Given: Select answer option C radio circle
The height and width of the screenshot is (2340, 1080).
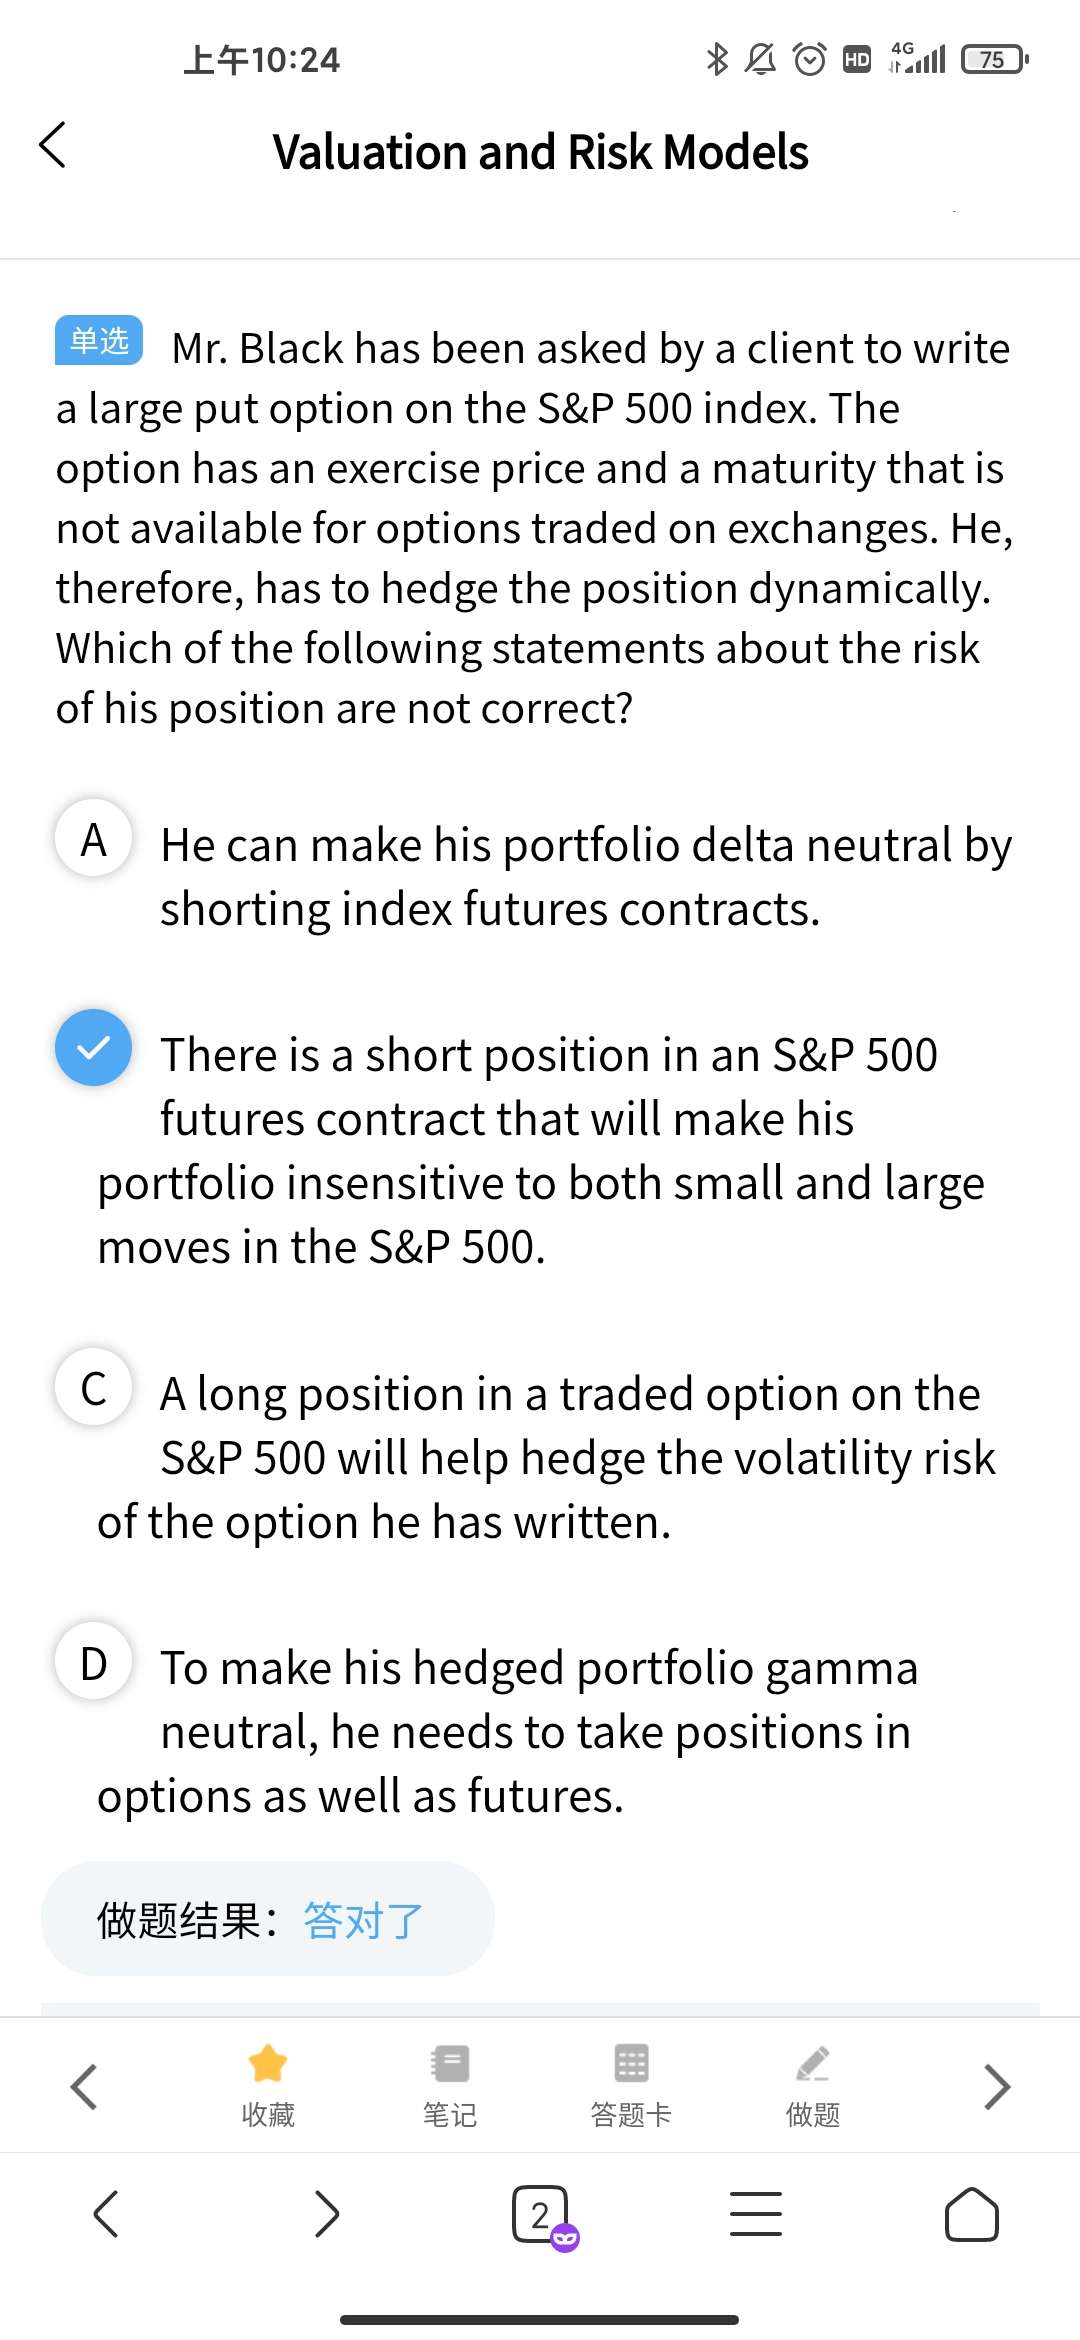Looking at the screenshot, I should [x=94, y=1387].
